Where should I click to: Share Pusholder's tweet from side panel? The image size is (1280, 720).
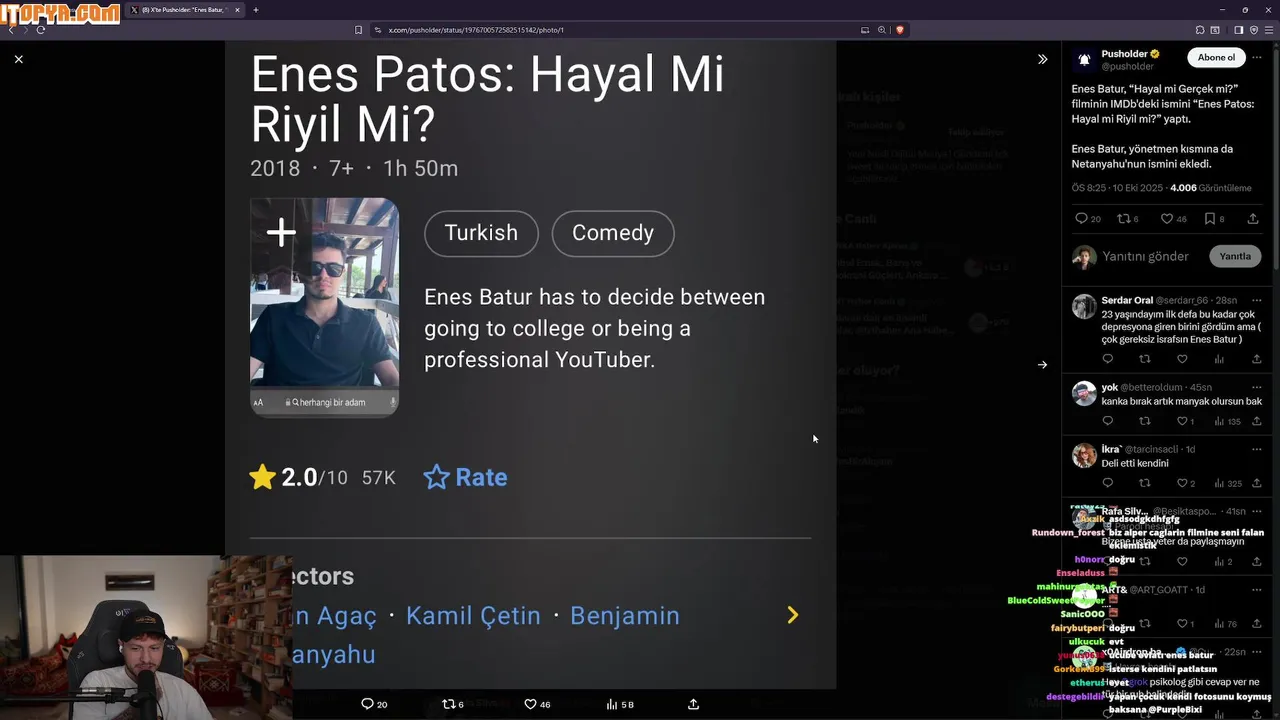tap(1253, 218)
